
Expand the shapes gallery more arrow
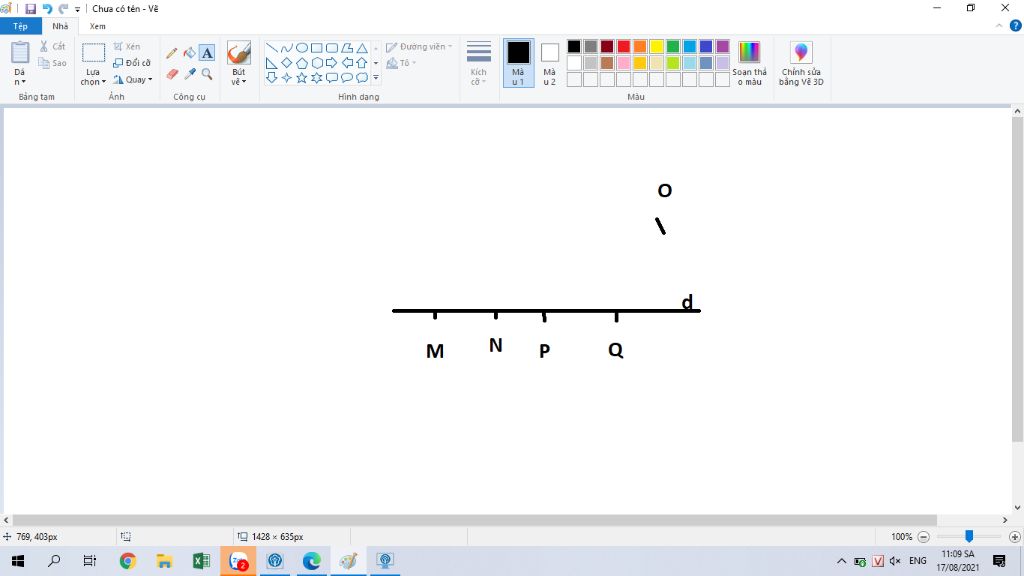click(x=376, y=78)
